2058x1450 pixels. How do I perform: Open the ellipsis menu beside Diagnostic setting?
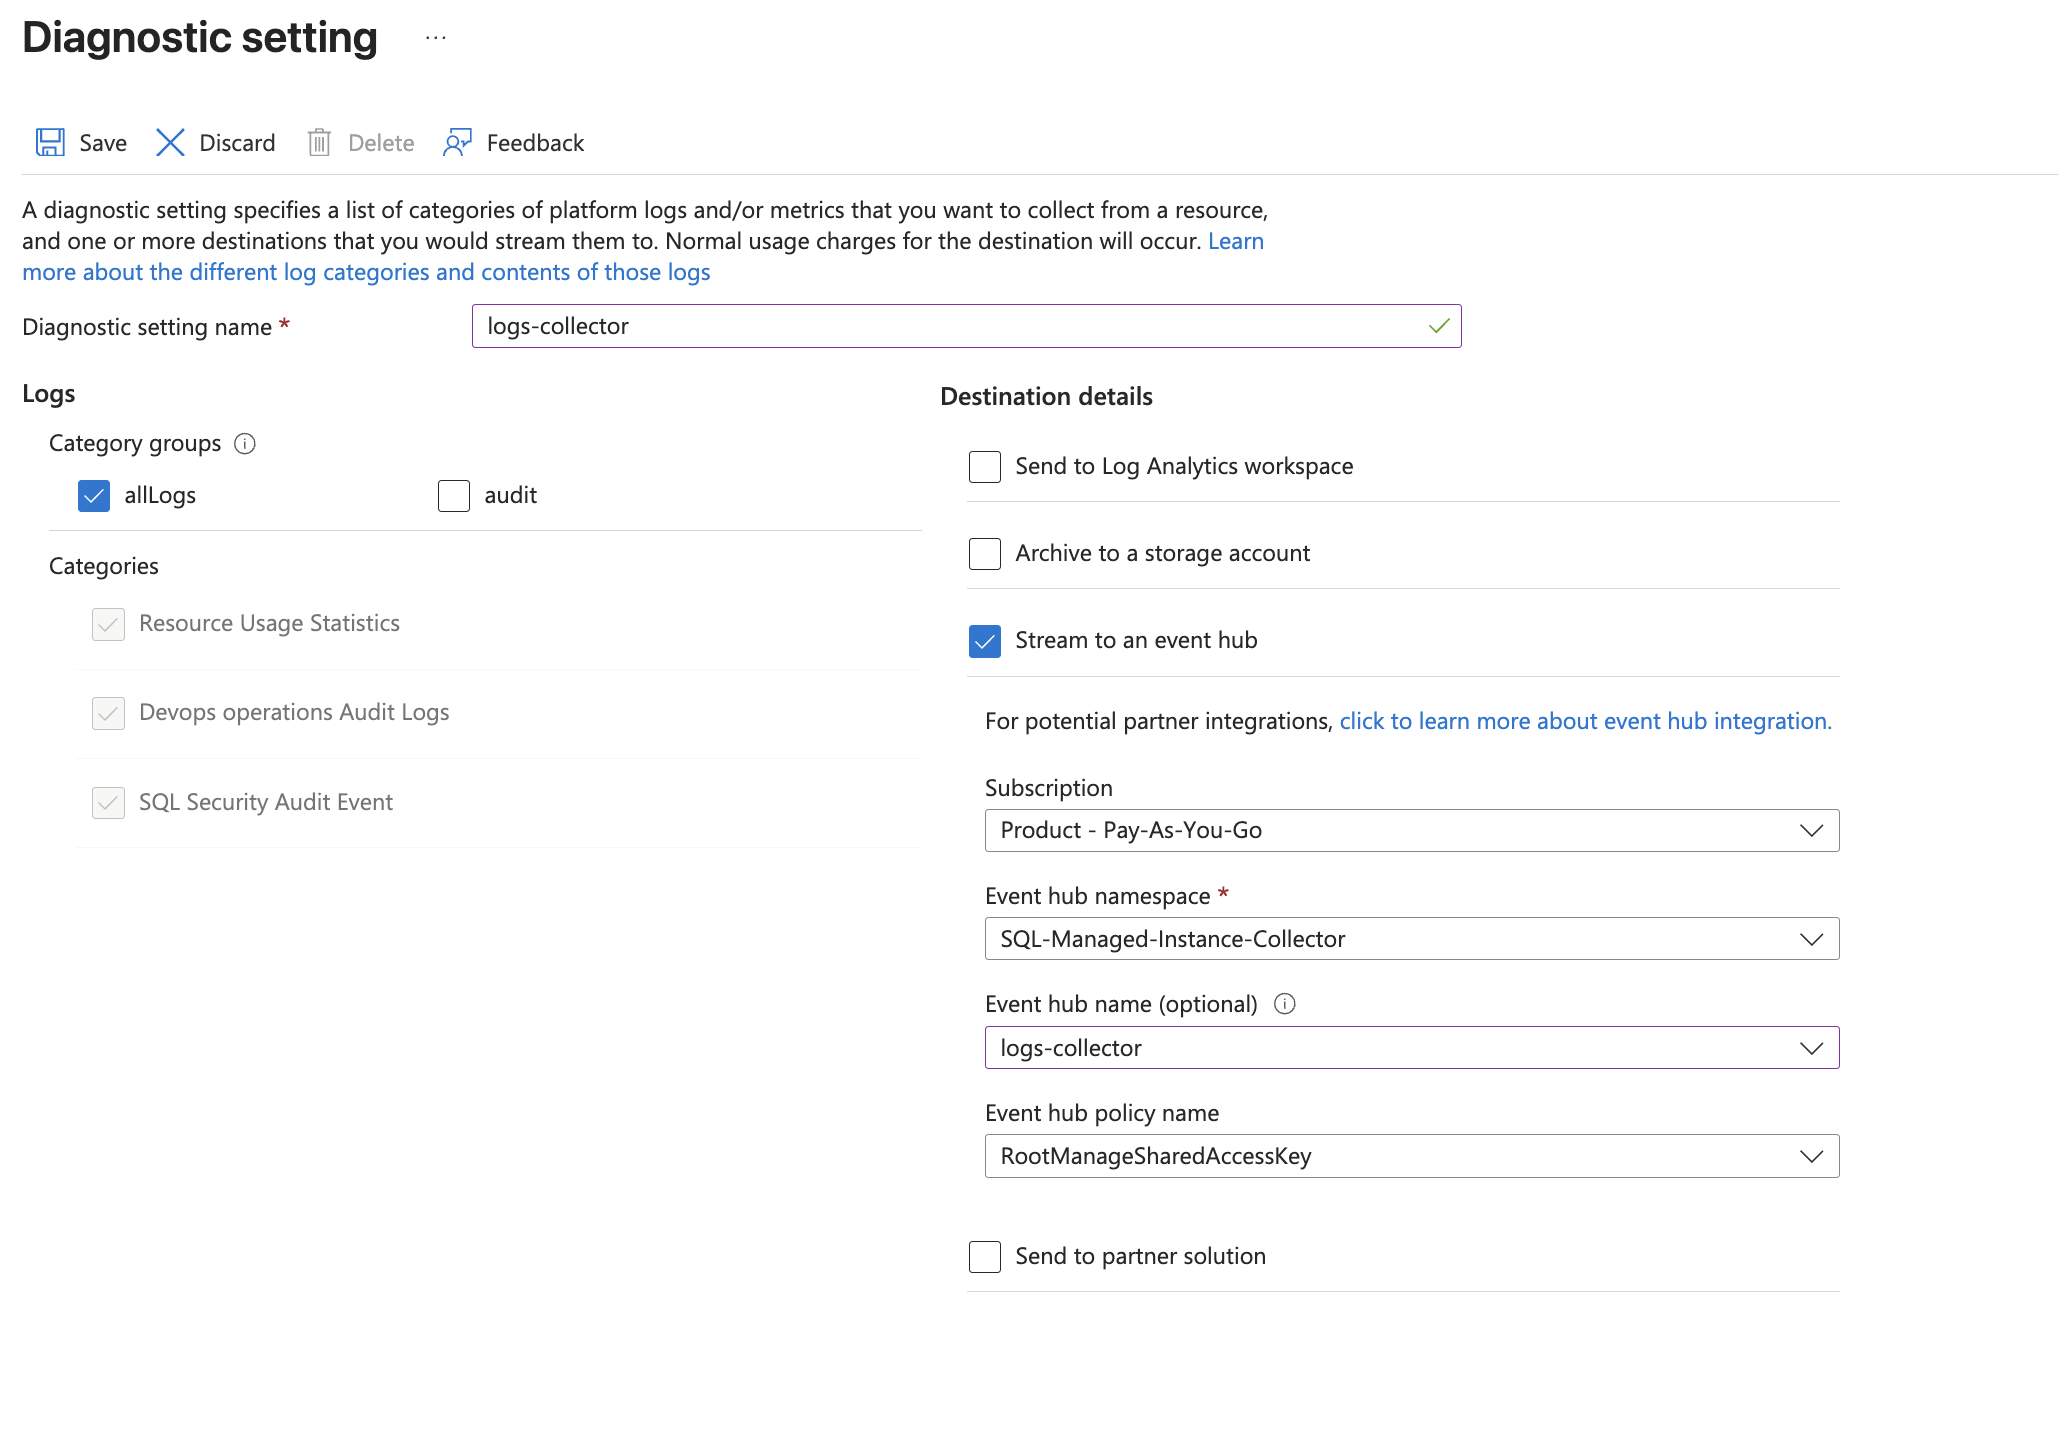(435, 38)
